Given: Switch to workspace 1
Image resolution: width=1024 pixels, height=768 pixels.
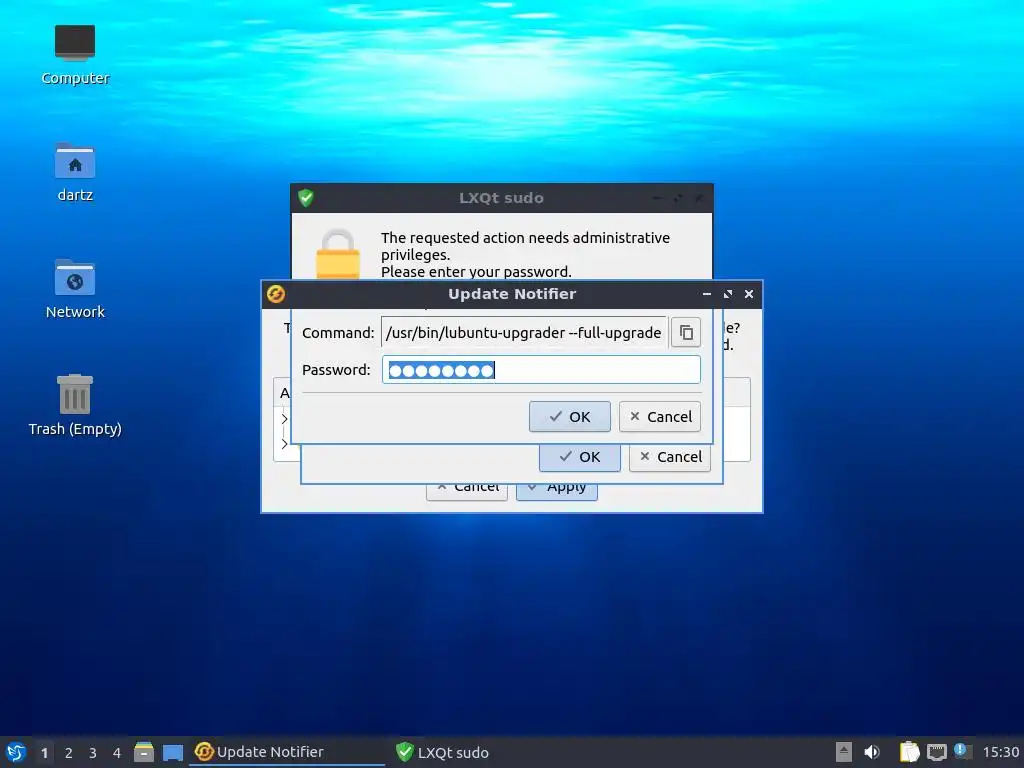Looking at the screenshot, I should pos(44,753).
